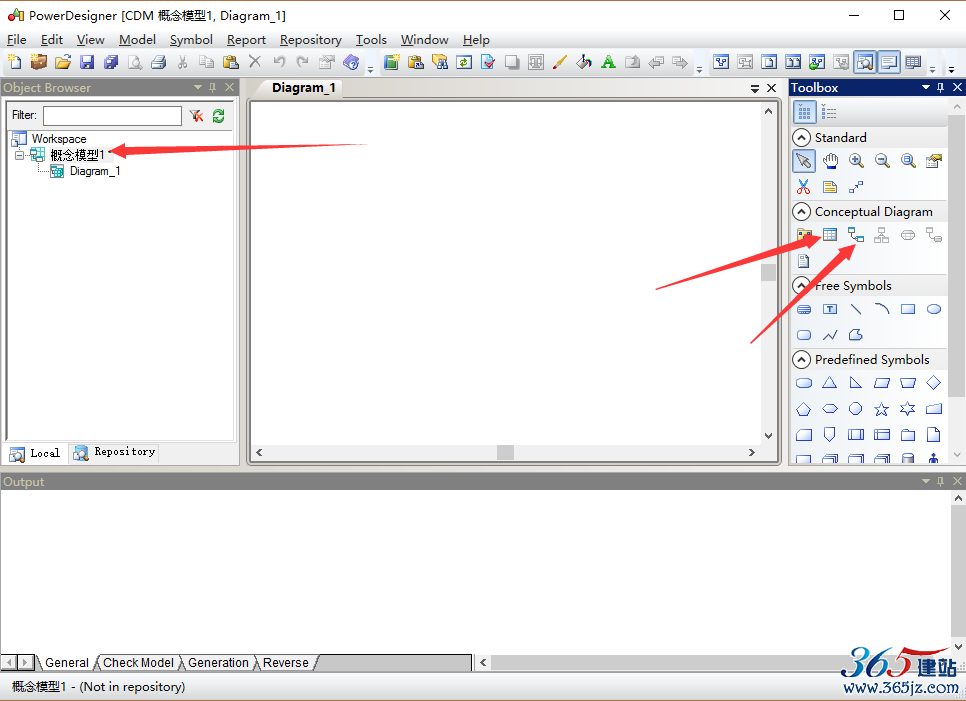Select the File tool in Conceptual Diagram
Viewport: 966px width, 701px height.
pos(804,261)
